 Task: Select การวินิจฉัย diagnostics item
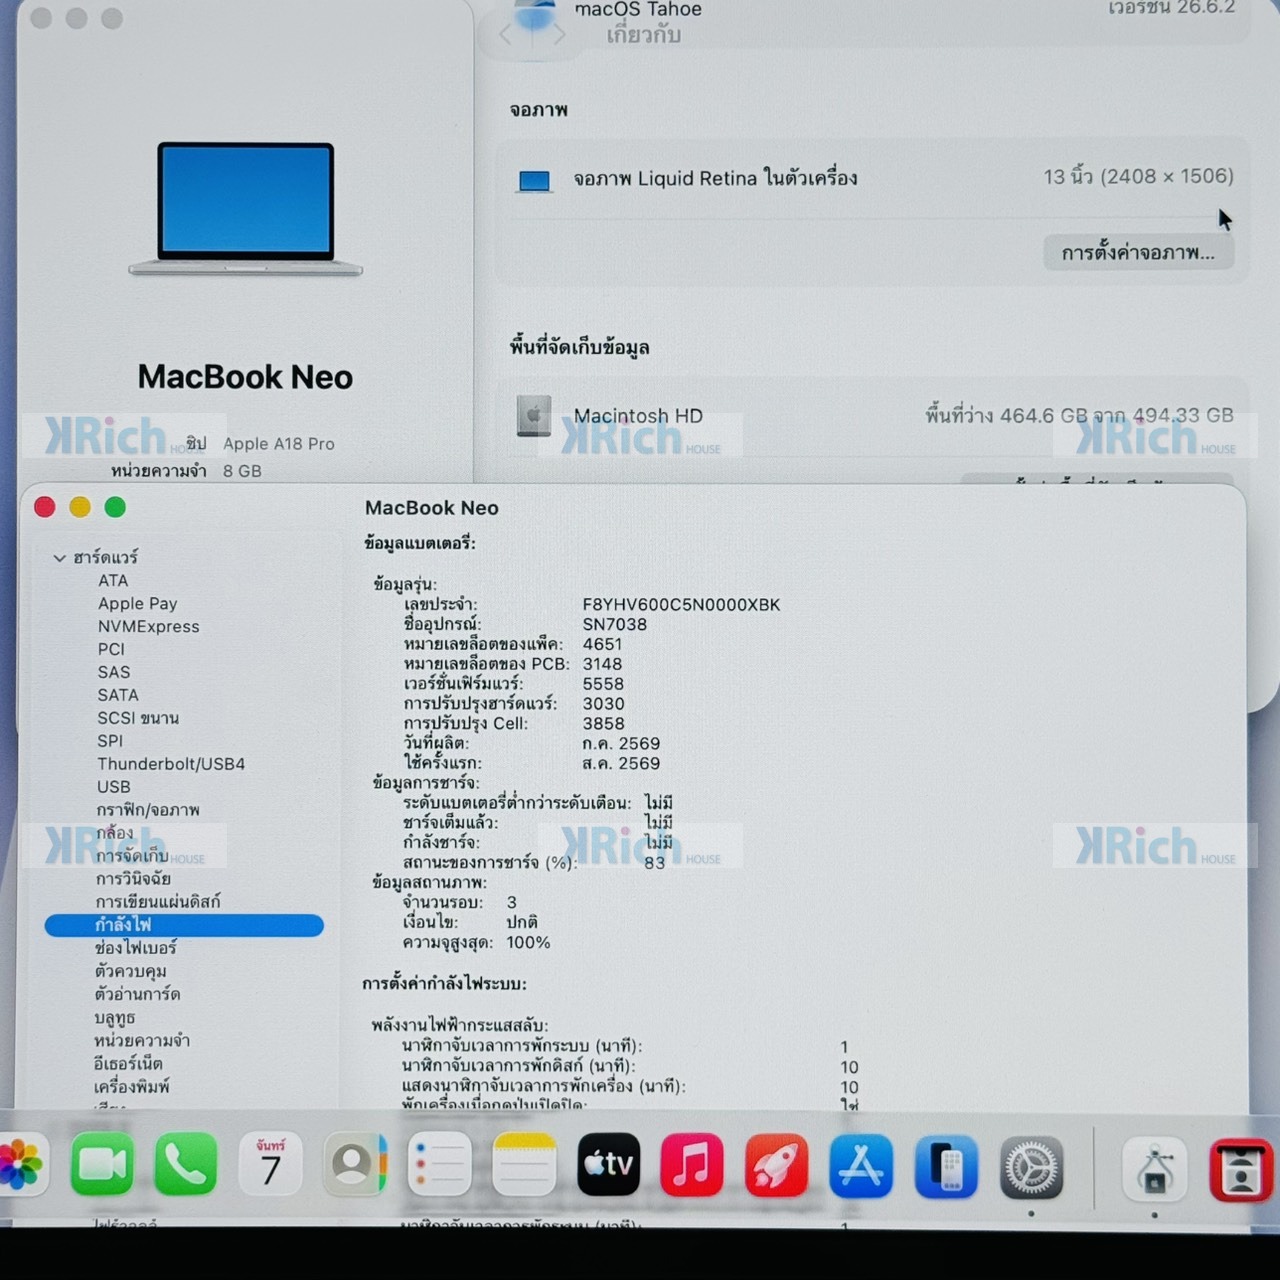[133, 879]
